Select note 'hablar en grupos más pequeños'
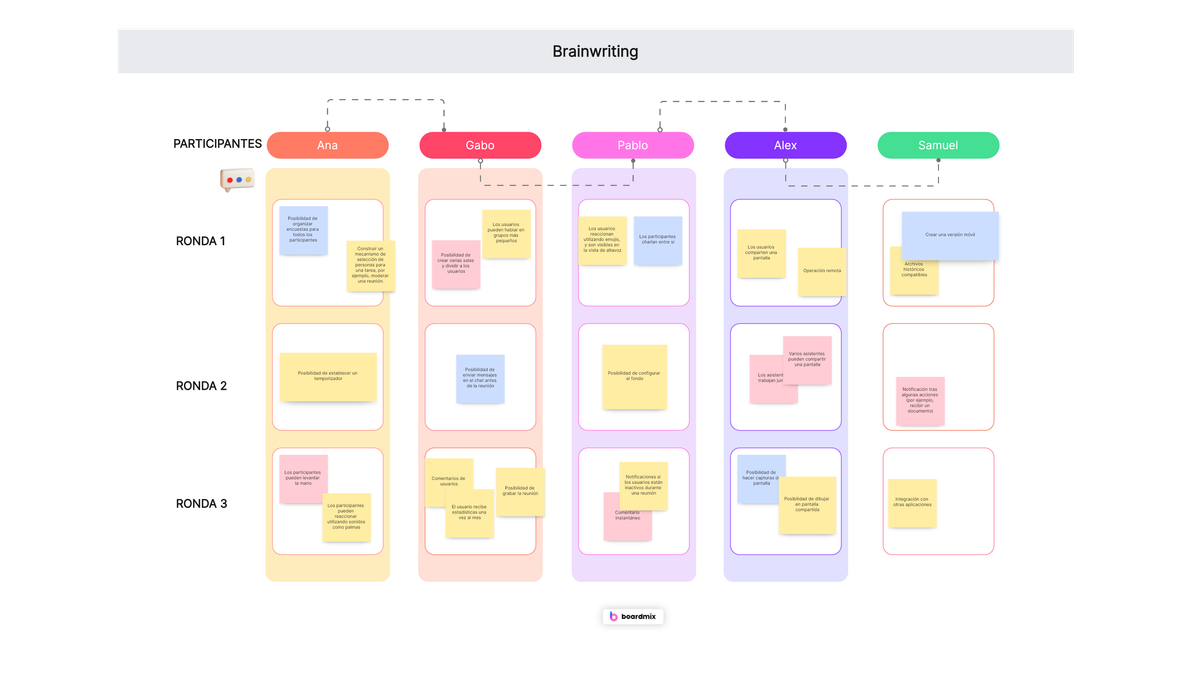This screenshot has height=675, width=1200. [x=506, y=234]
